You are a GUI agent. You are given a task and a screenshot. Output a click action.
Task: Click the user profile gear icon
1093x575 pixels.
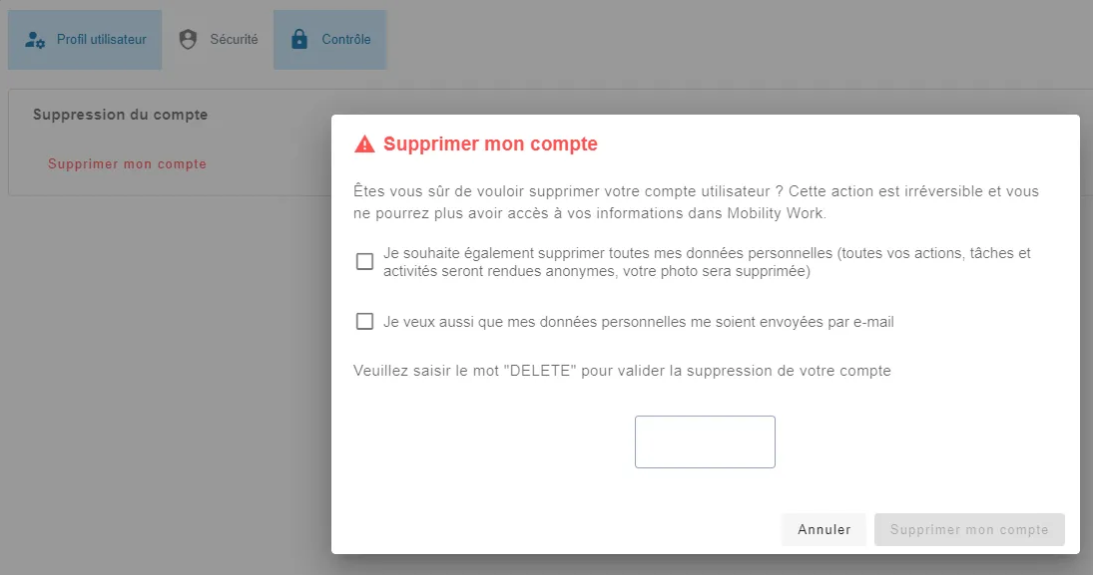click(x=35, y=40)
